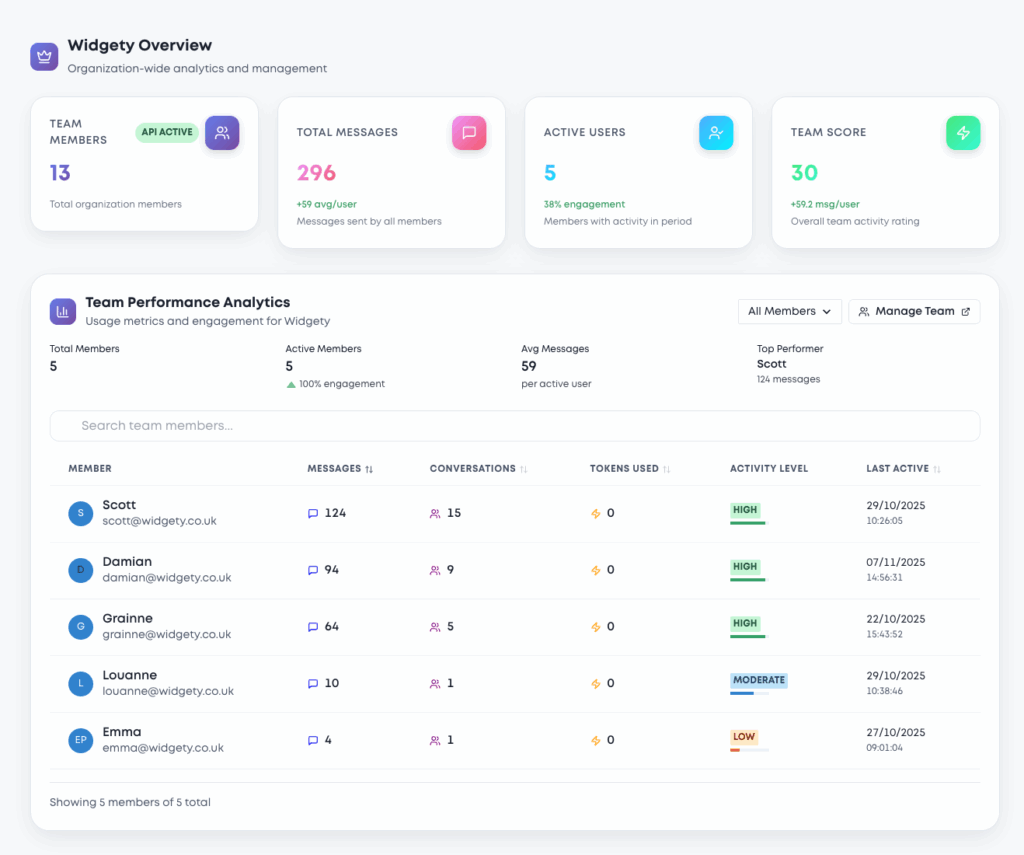
Task: Click grainne@widgety.co.uk email address
Action: [x=166, y=634]
